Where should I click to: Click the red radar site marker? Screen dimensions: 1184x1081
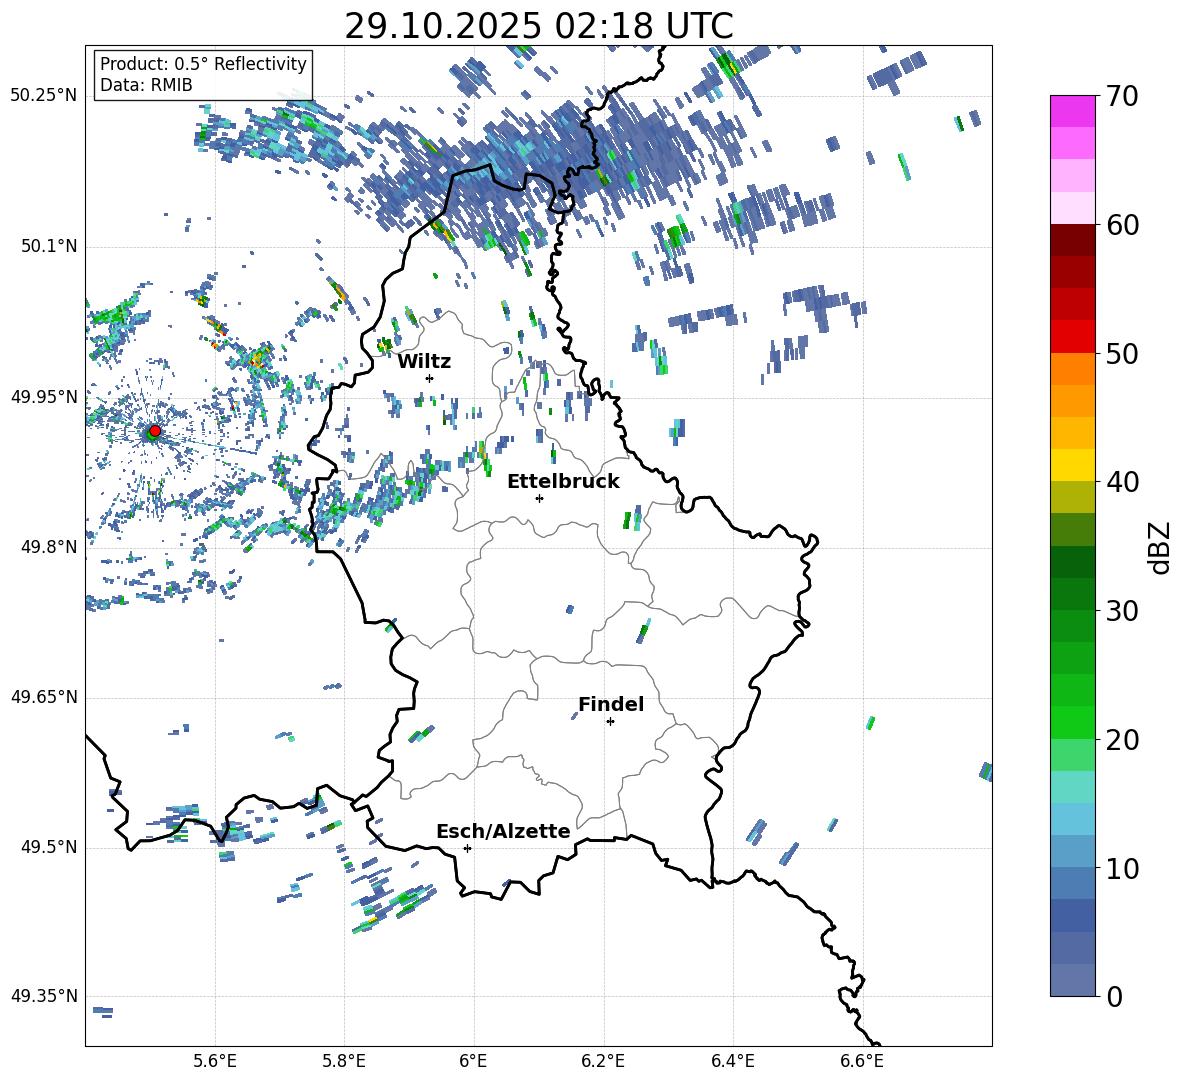(154, 431)
